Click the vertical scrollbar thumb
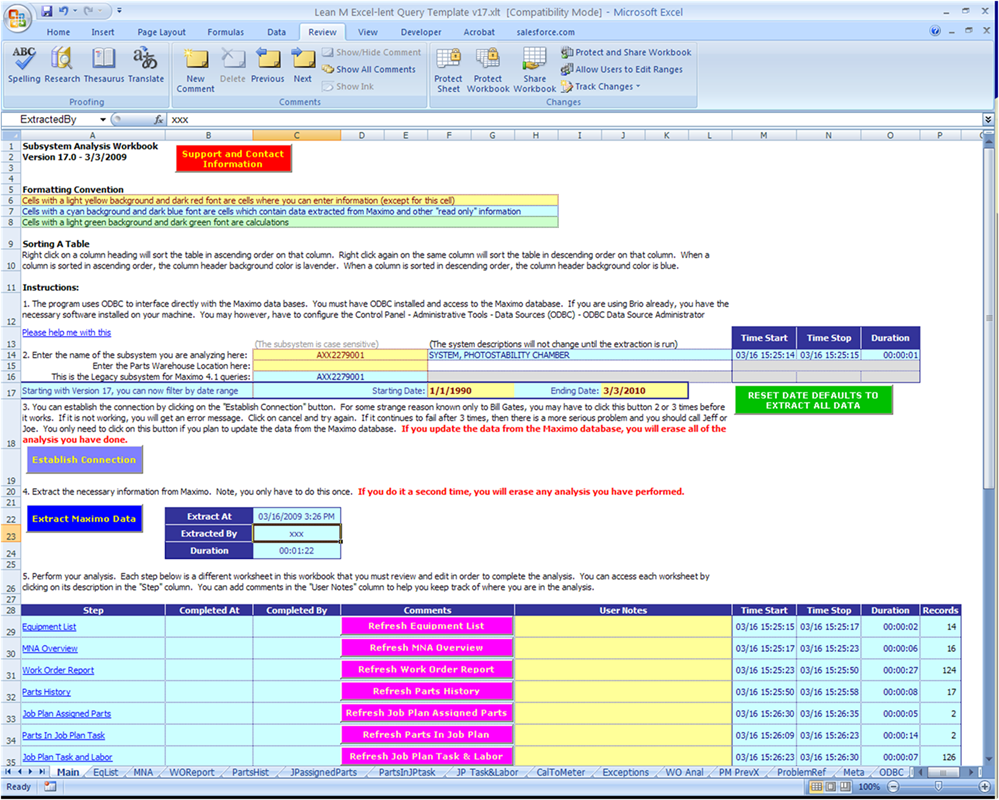Viewport: 999px width, 800px height. [x=988, y=318]
